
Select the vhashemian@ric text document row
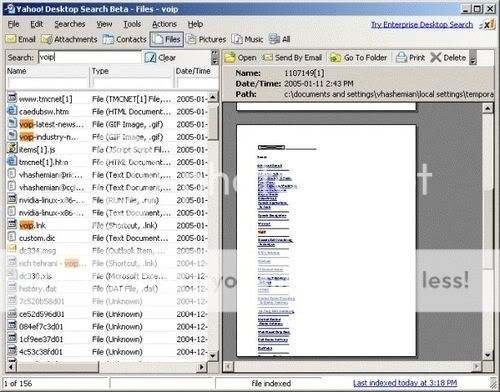[x=107, y=175]
